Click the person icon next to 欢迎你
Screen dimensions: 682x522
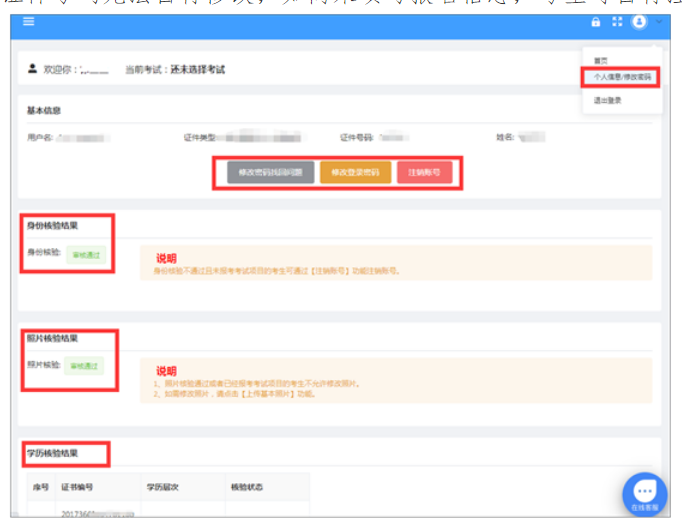[32, 69]
